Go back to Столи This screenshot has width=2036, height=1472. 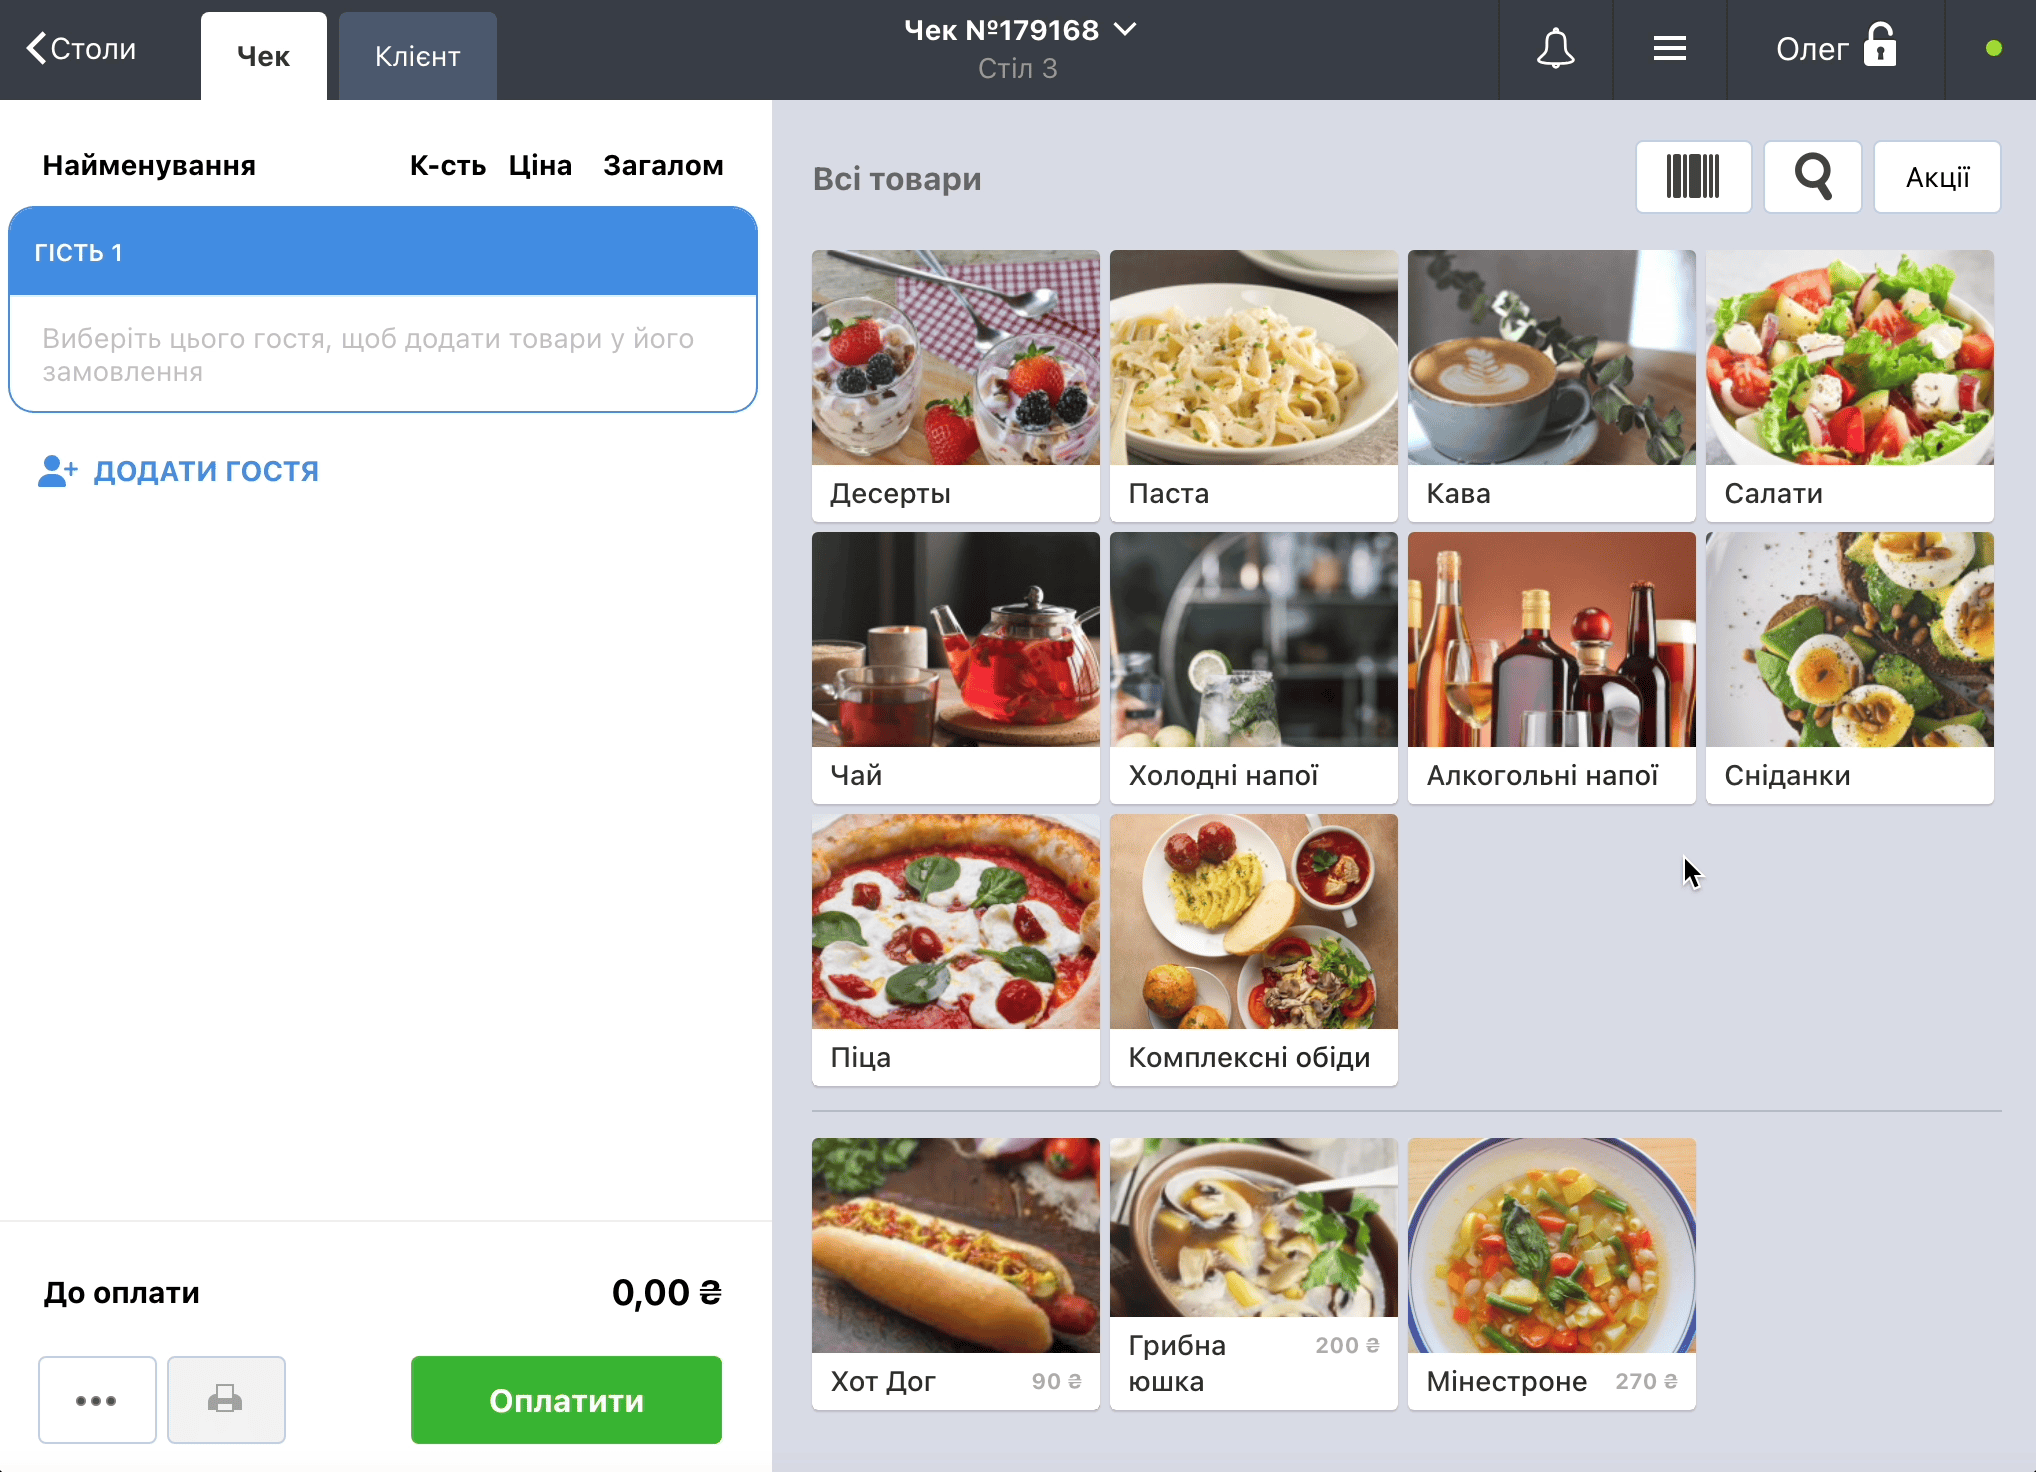(81, 49)
